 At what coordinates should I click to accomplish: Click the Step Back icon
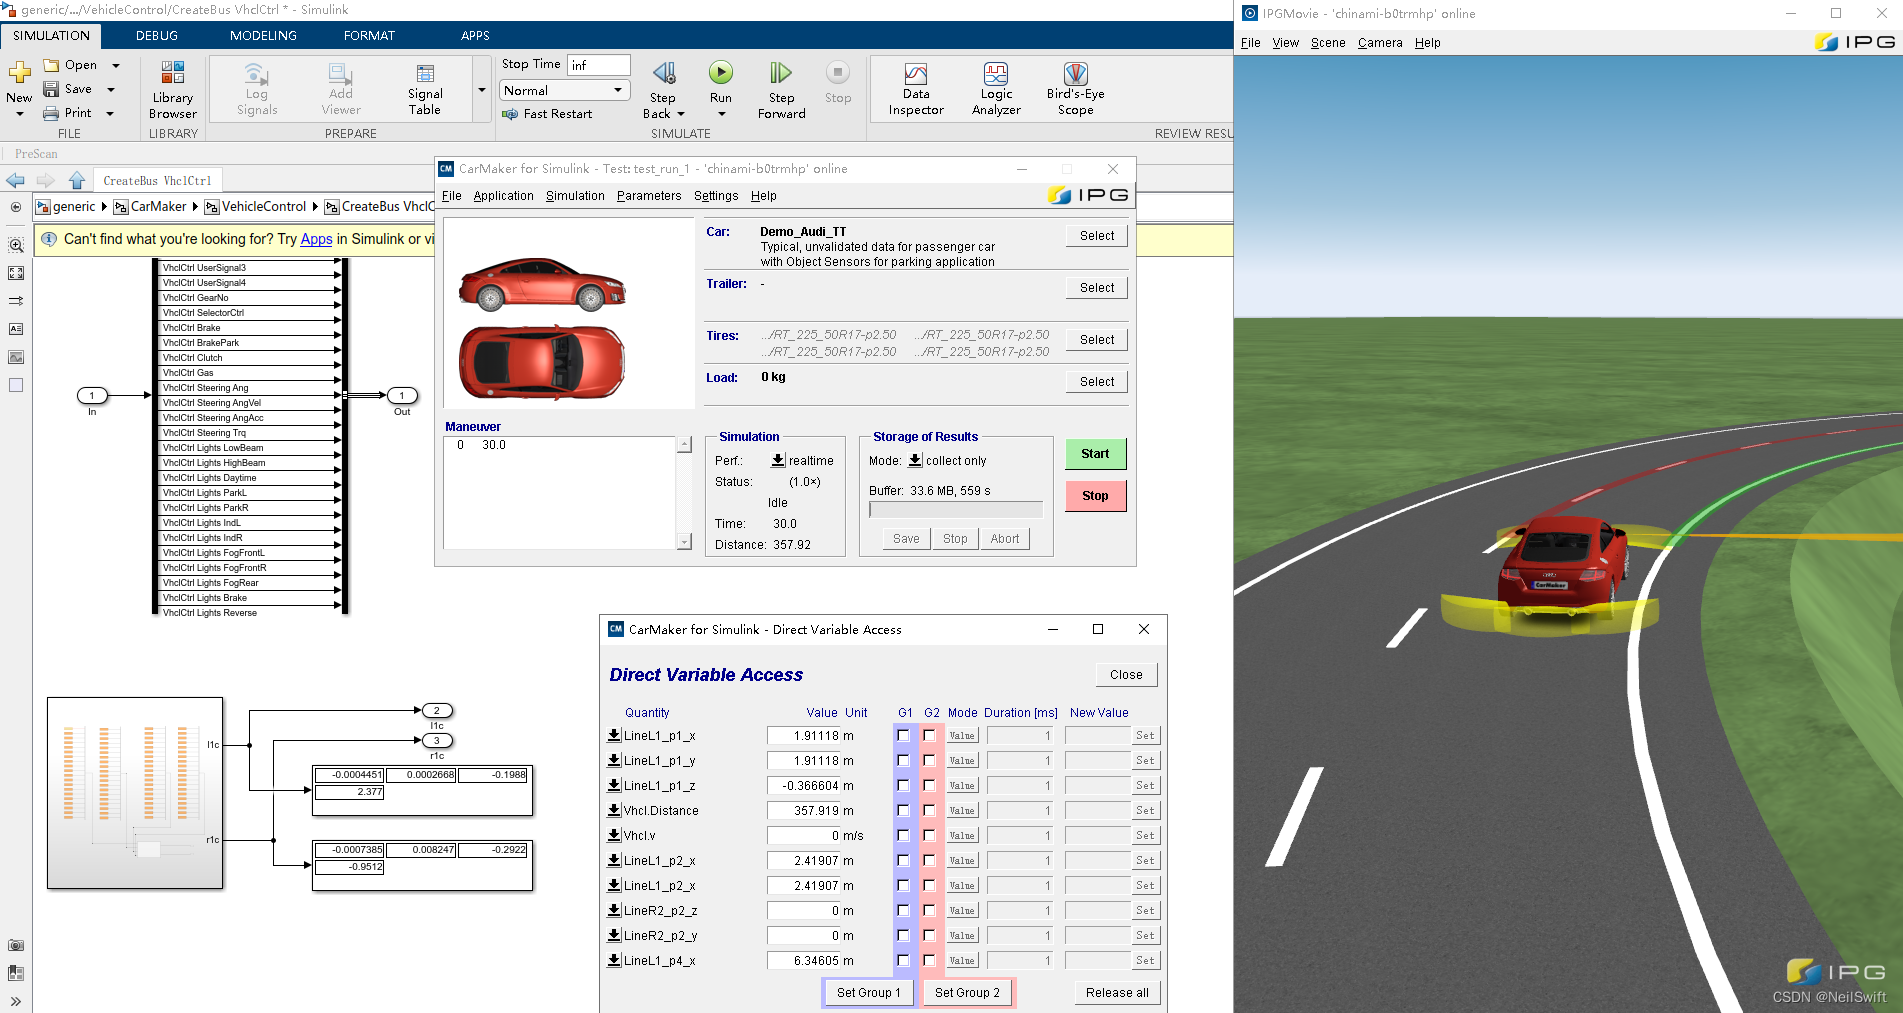click(663, 73)
